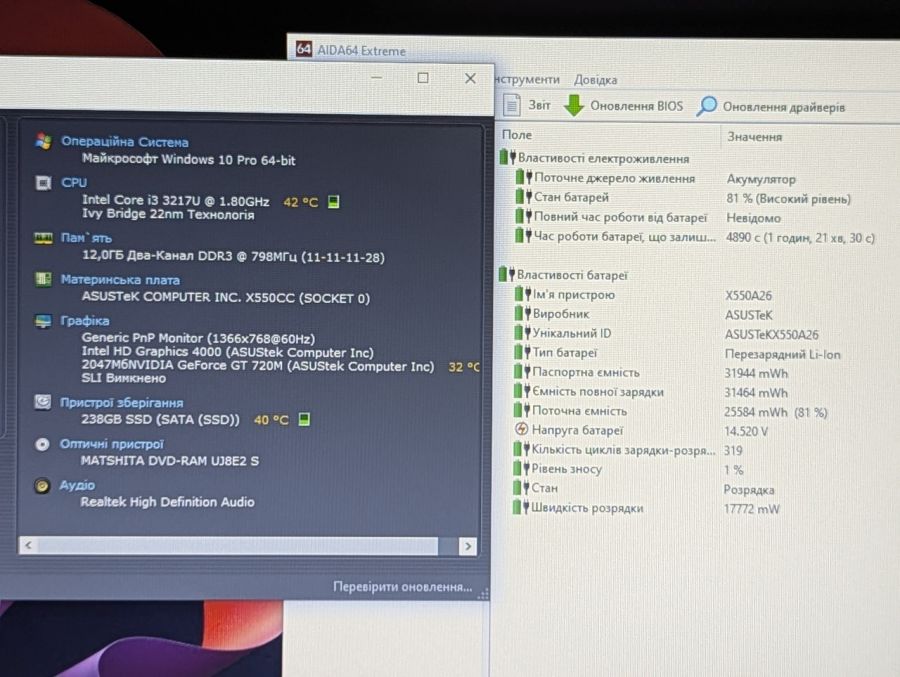Open the Пам'ять section link

point(86,238)
